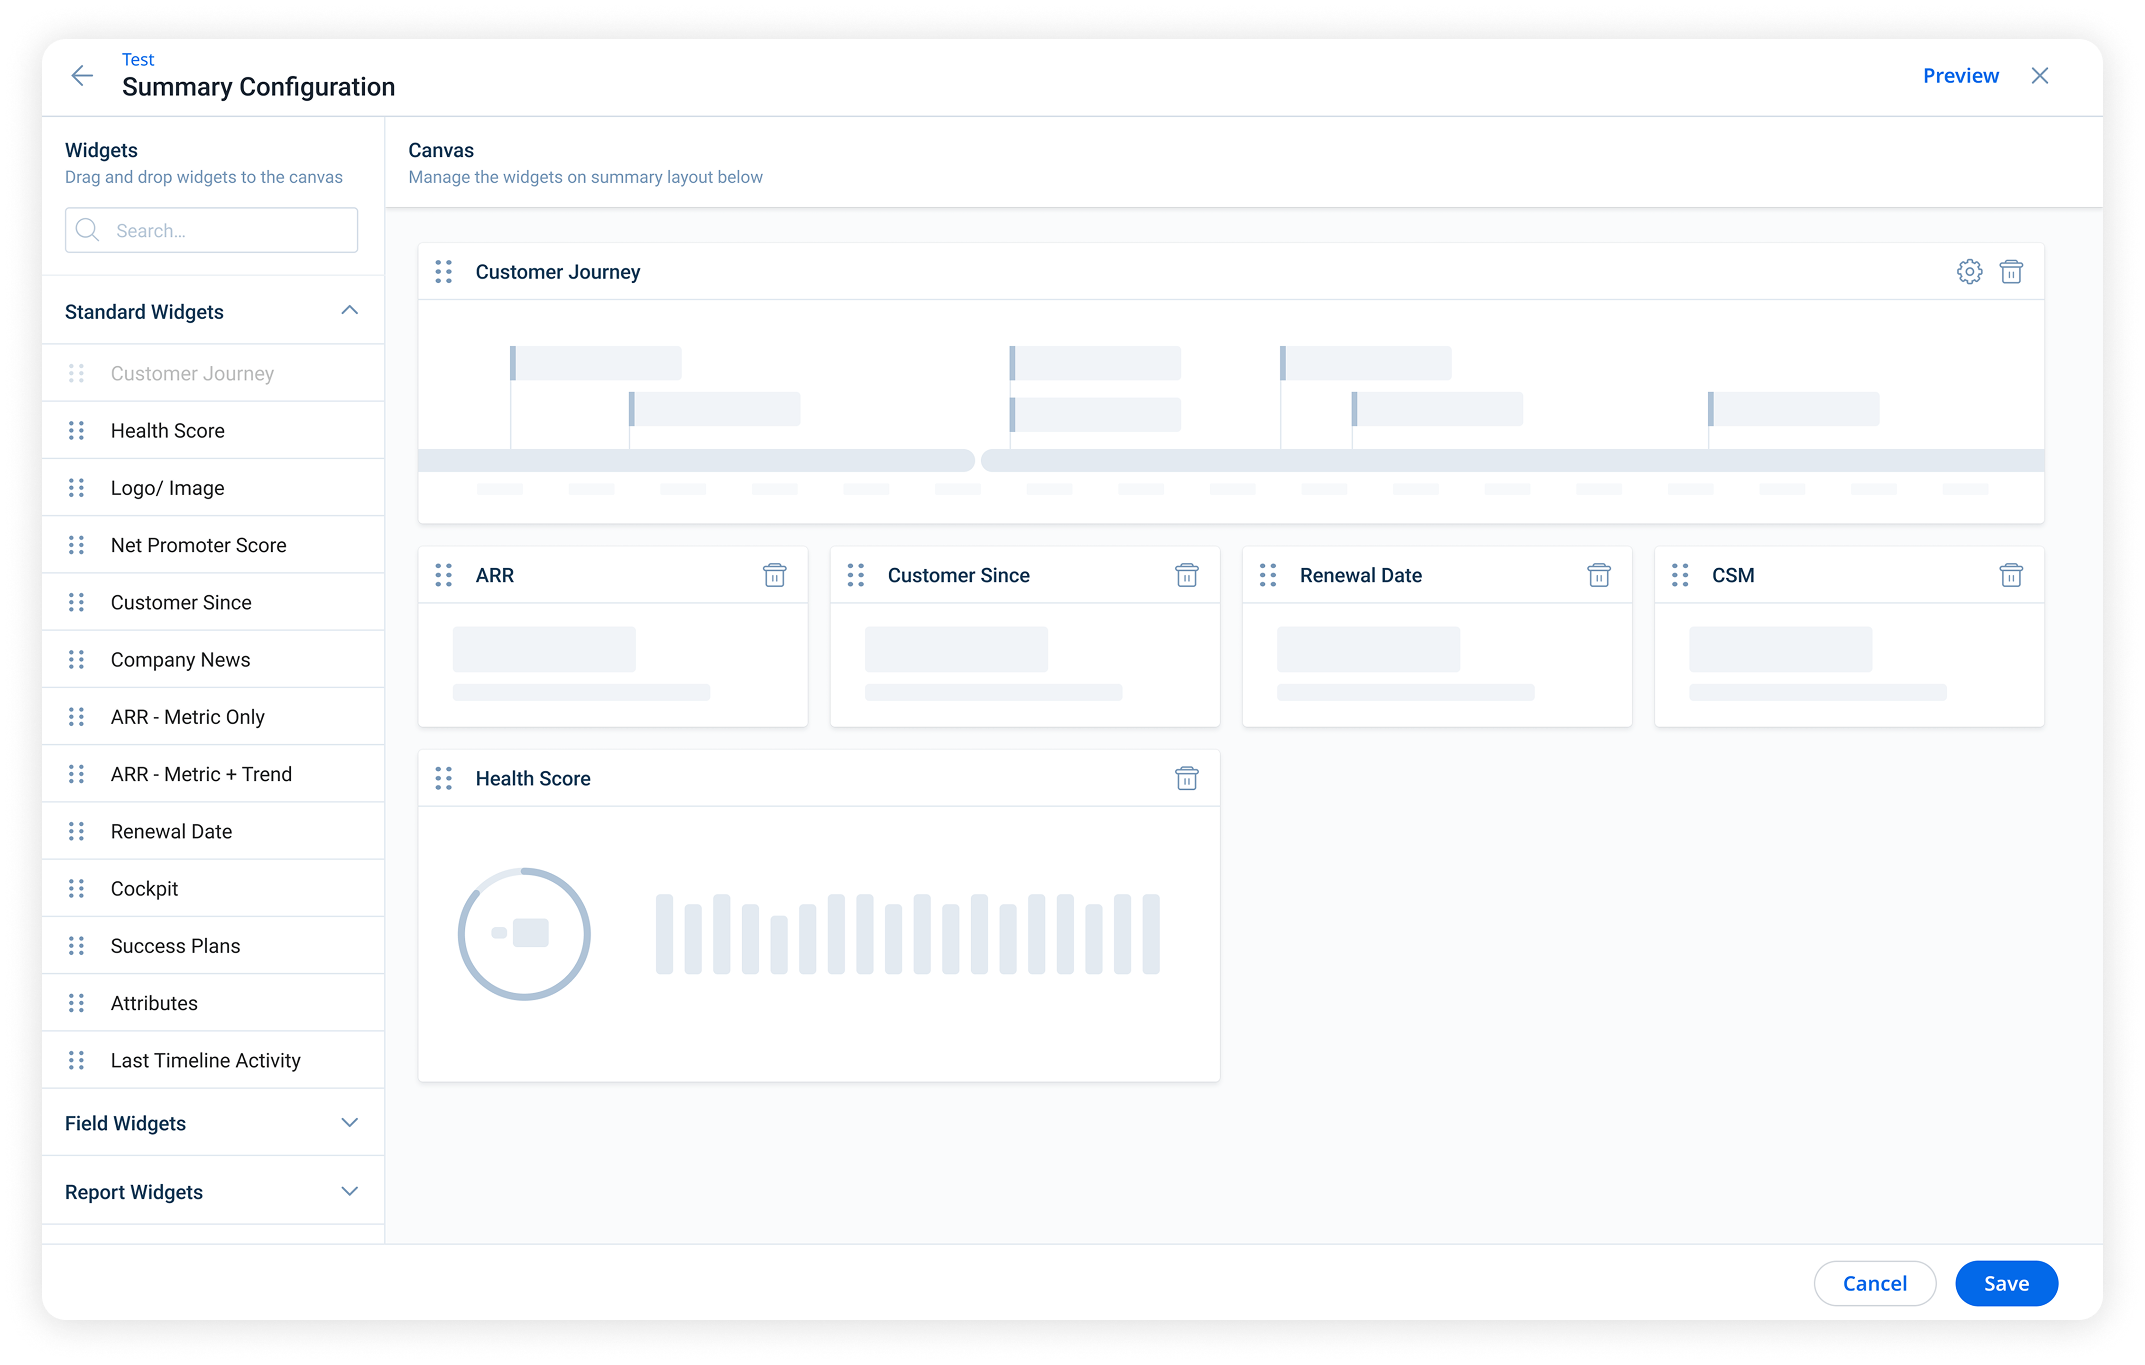Click drag handle for Last Timeline Activity
The height and width of the screenshot is (1365, 2145).
click(x=76, y=1059)
